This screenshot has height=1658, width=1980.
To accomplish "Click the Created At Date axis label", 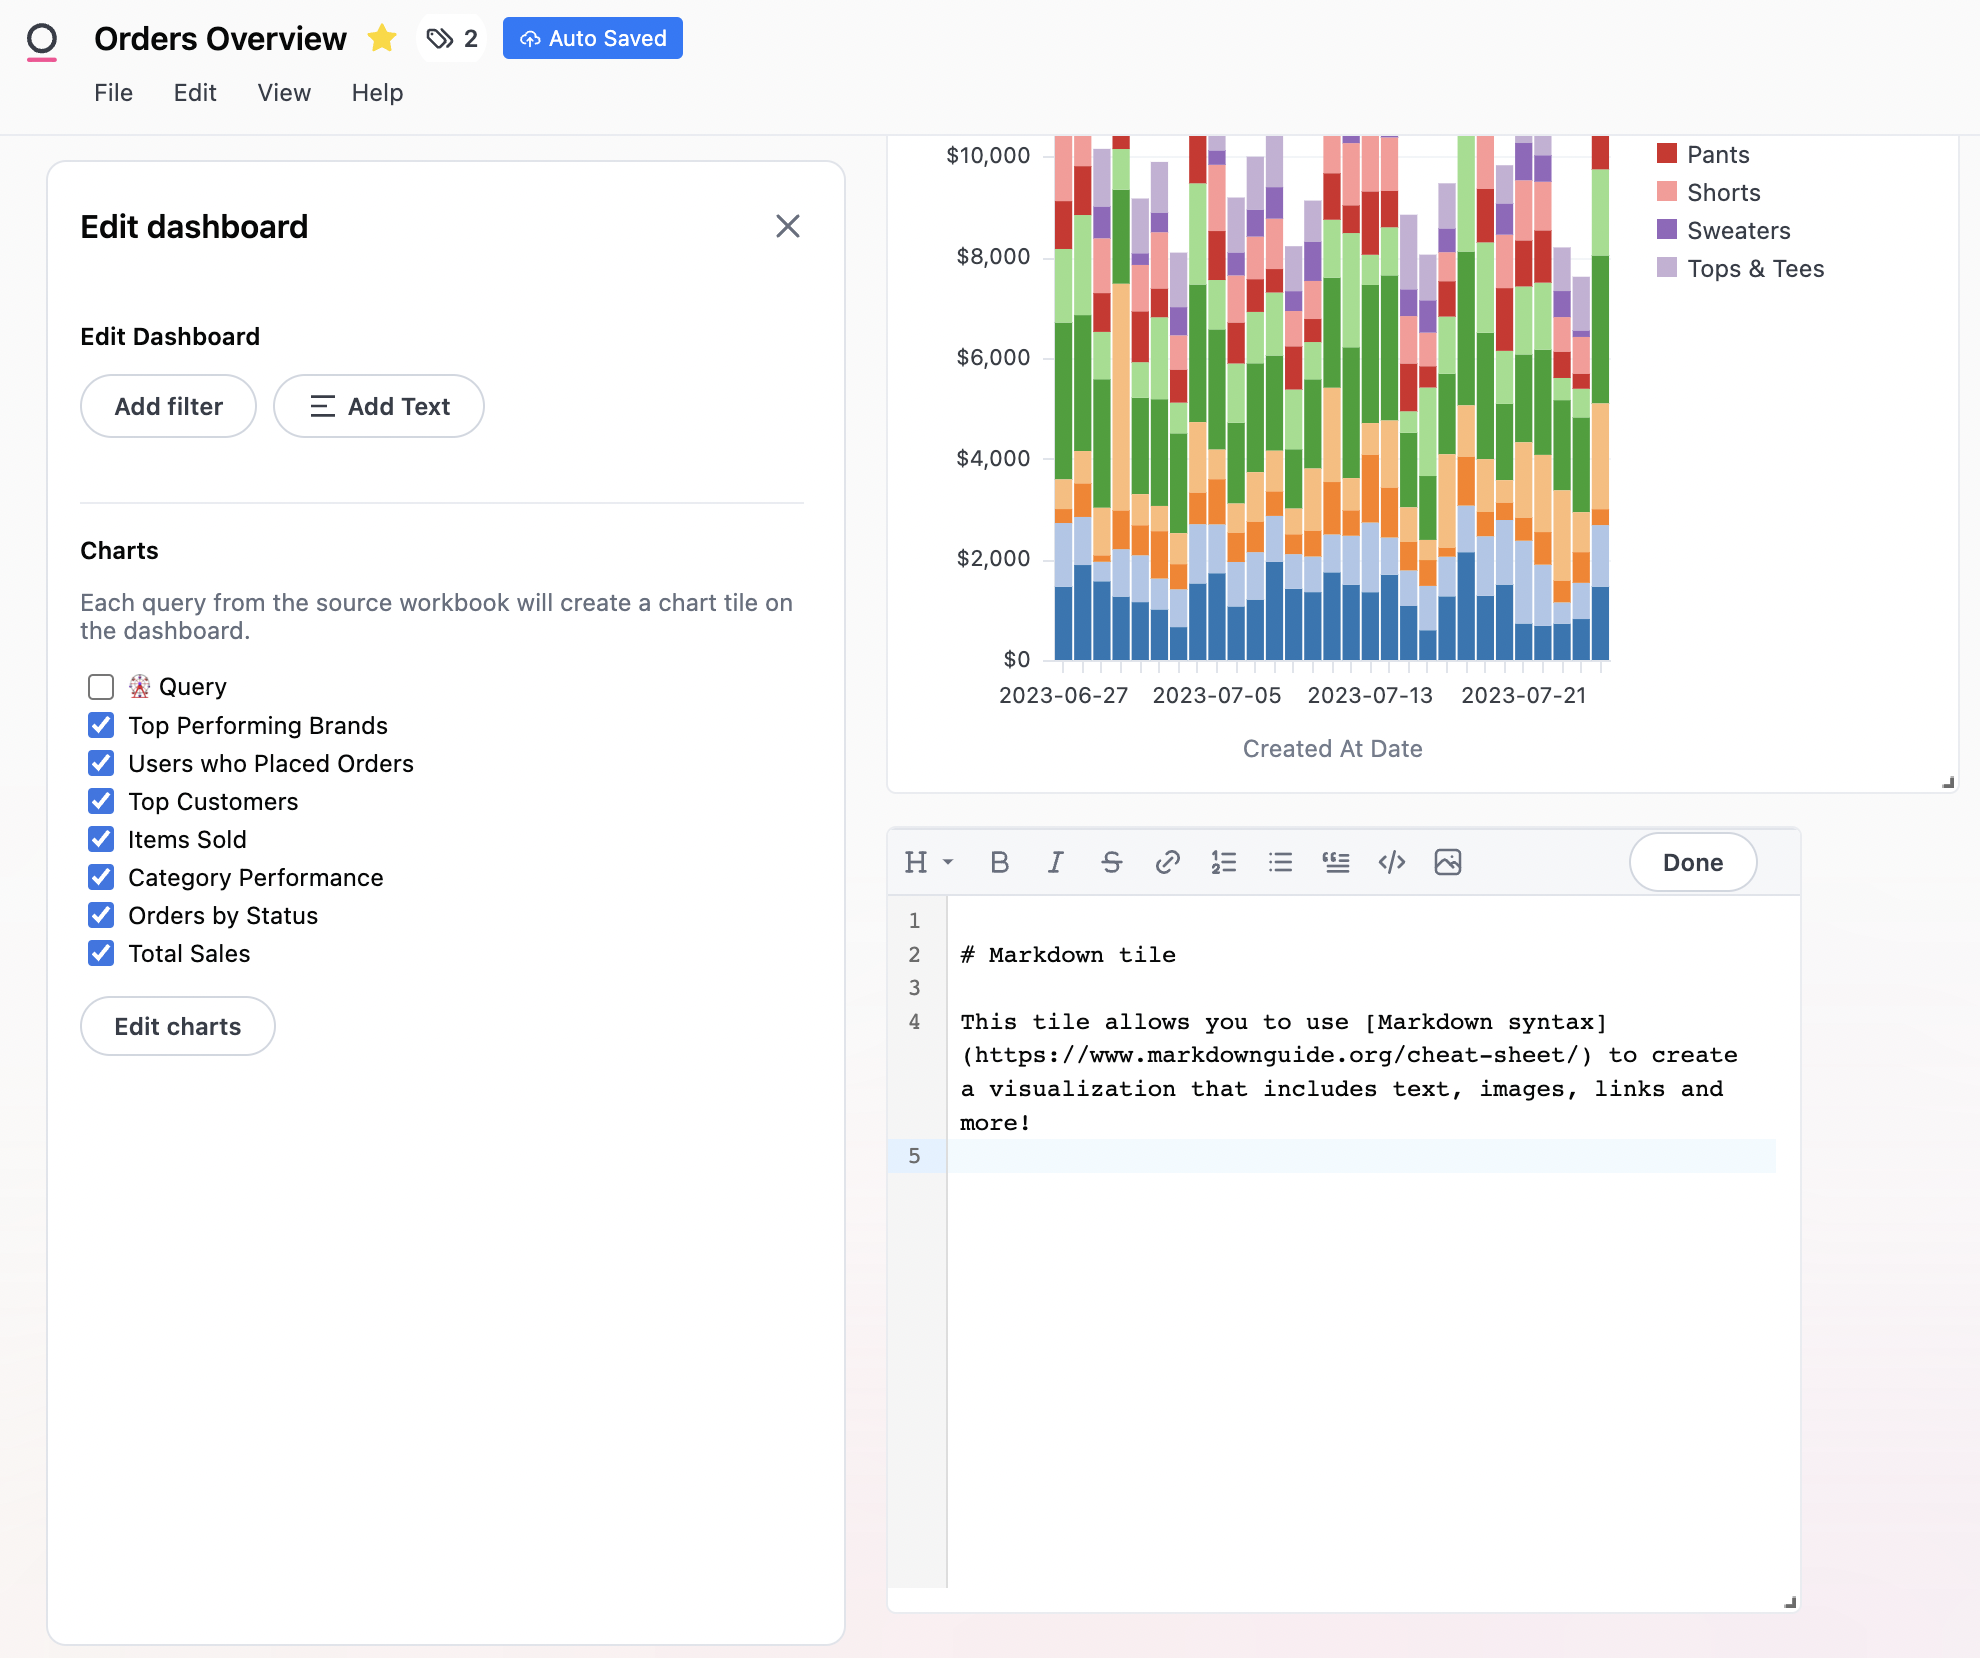I will [x=1332, y=749].
